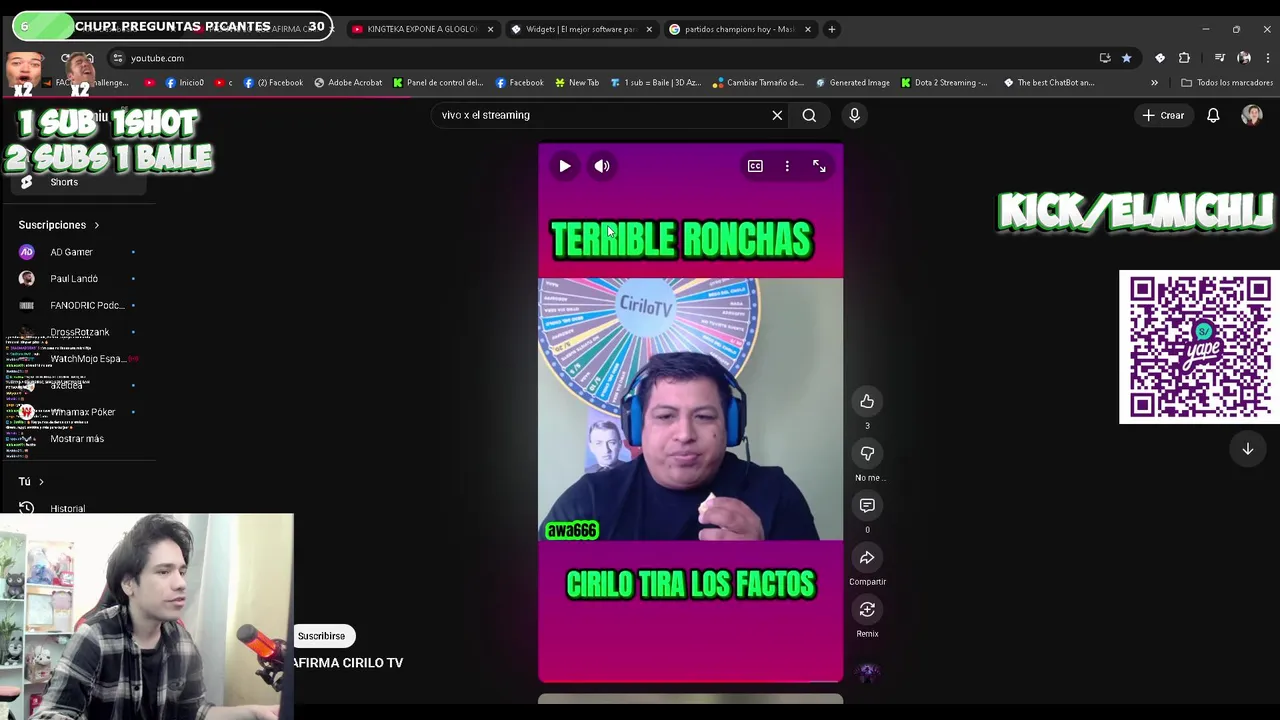
Task: Open the sound's avatar below Remix
Action: (867, 672)
